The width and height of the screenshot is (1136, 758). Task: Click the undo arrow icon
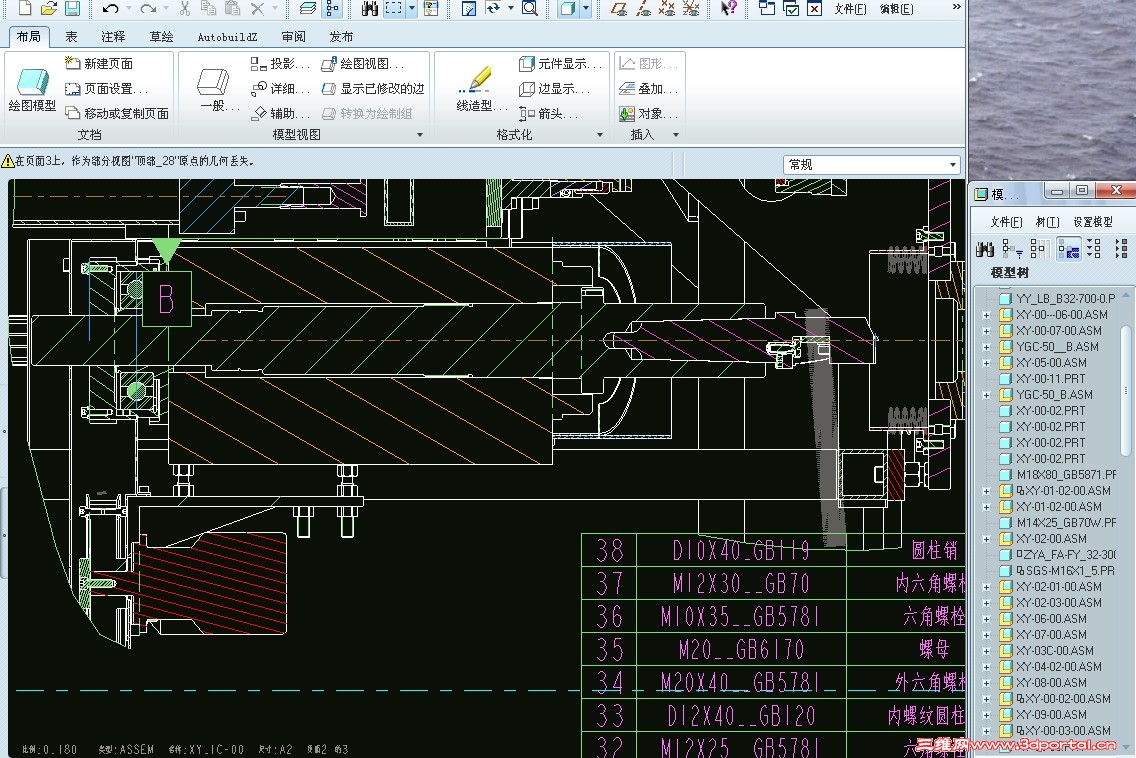pos(109,9)
